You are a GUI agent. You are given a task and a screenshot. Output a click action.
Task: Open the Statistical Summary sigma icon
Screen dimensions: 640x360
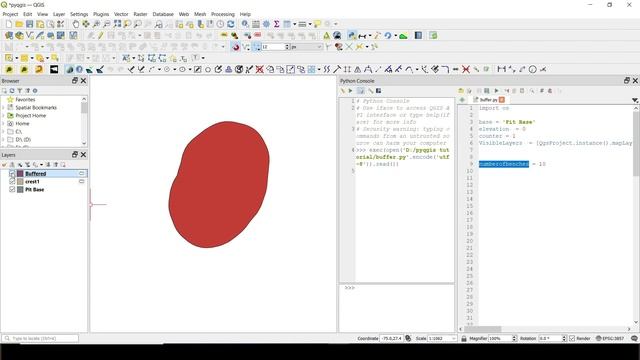coord(276,24)
